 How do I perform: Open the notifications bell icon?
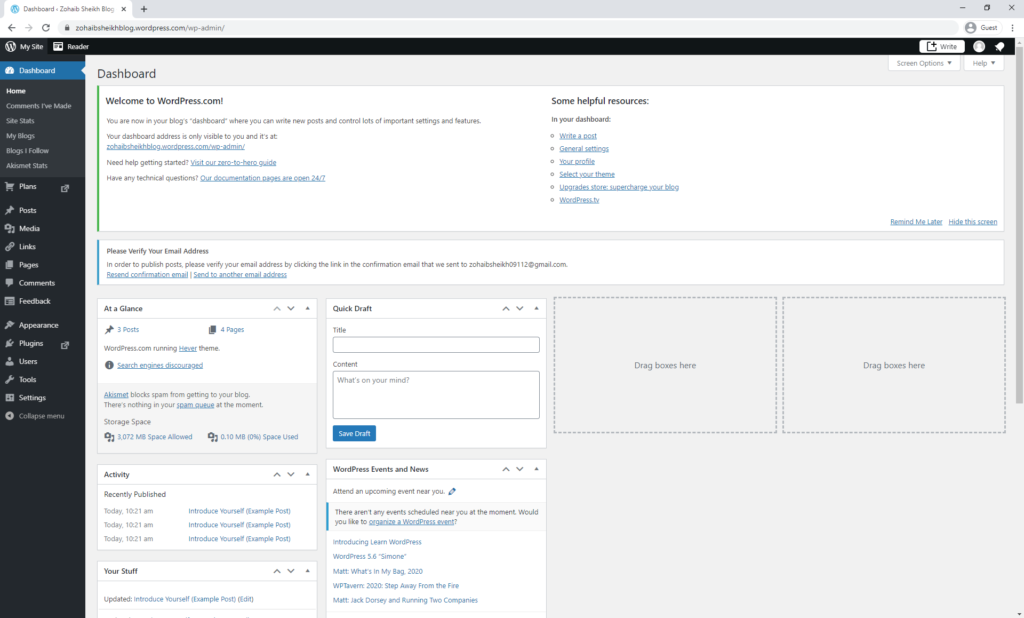pos(999,46)
